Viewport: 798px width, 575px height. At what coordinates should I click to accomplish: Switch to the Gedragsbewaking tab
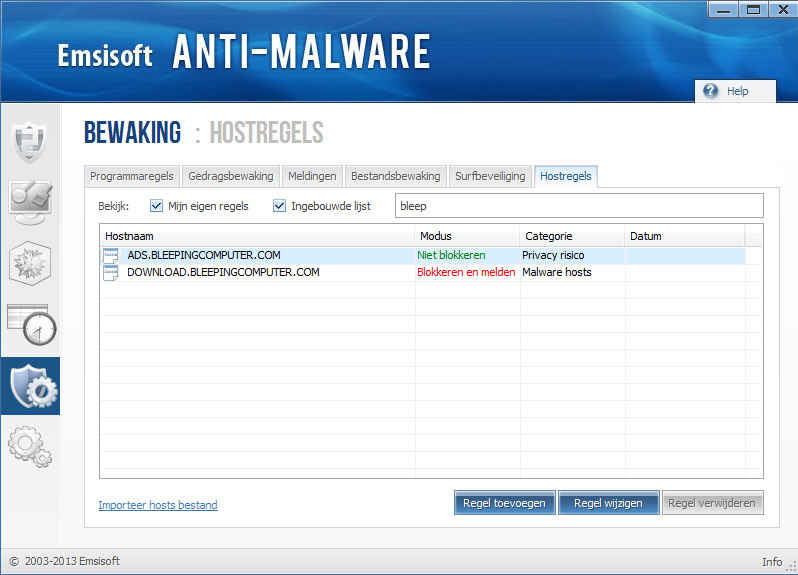click(x=231, y=176)
